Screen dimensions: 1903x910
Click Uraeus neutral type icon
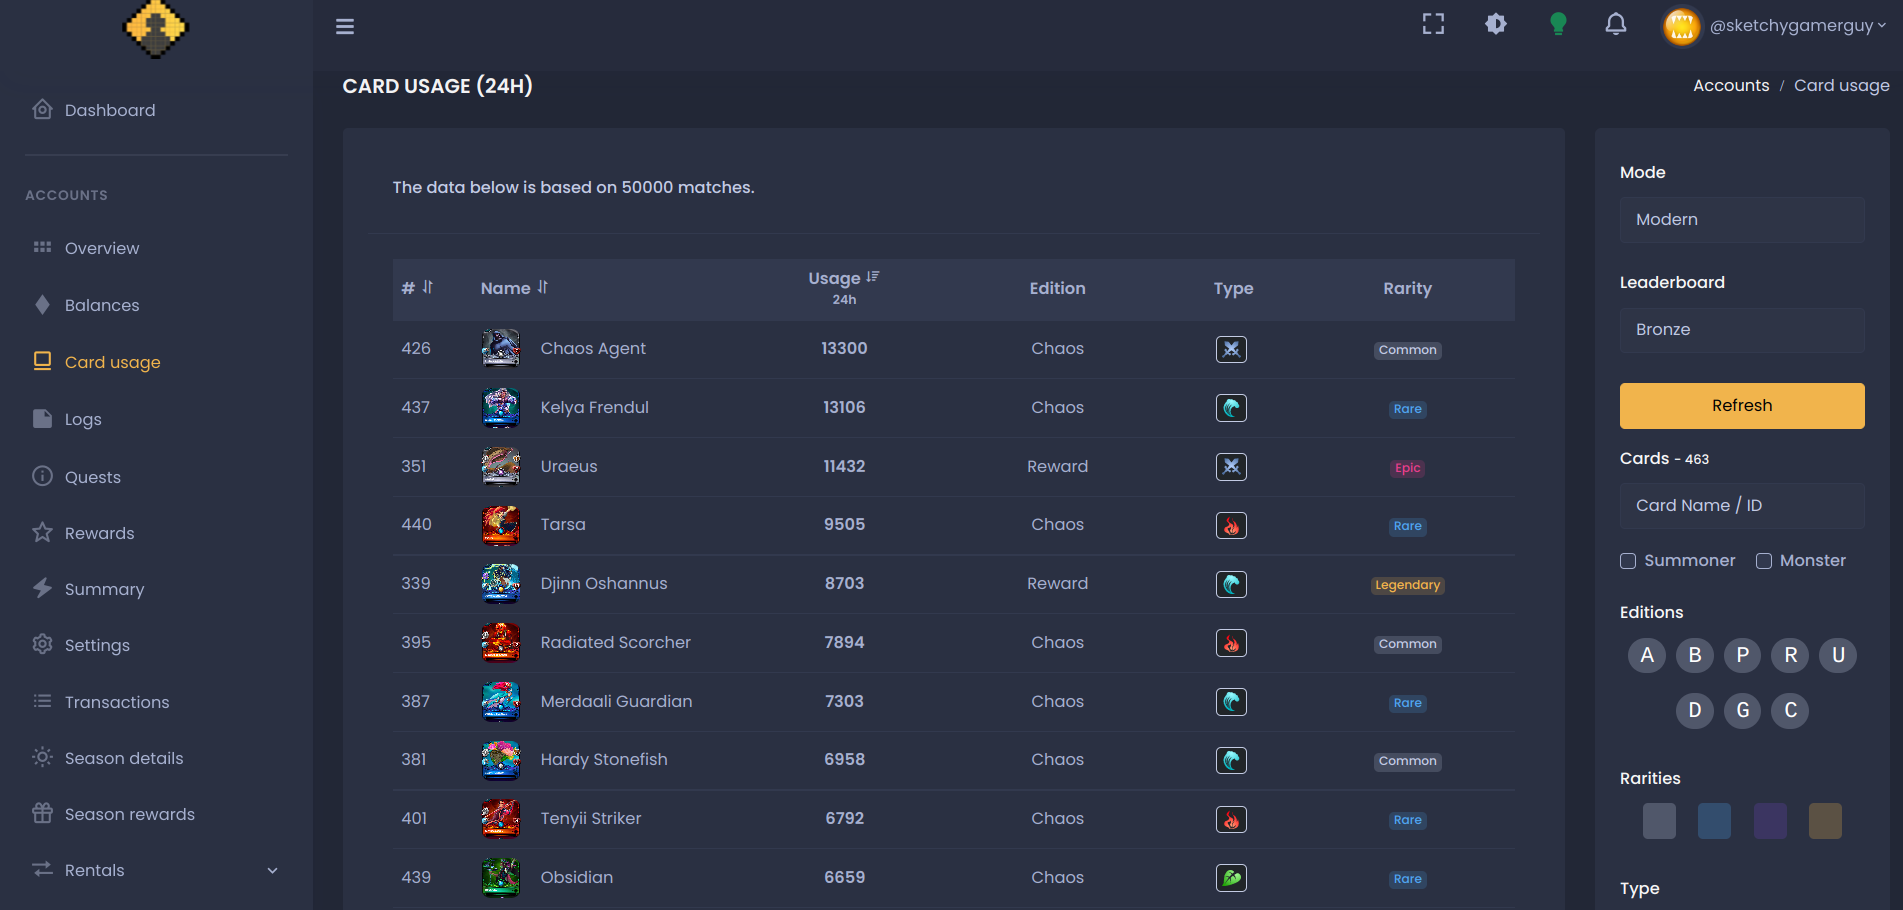coord(1232,467)
